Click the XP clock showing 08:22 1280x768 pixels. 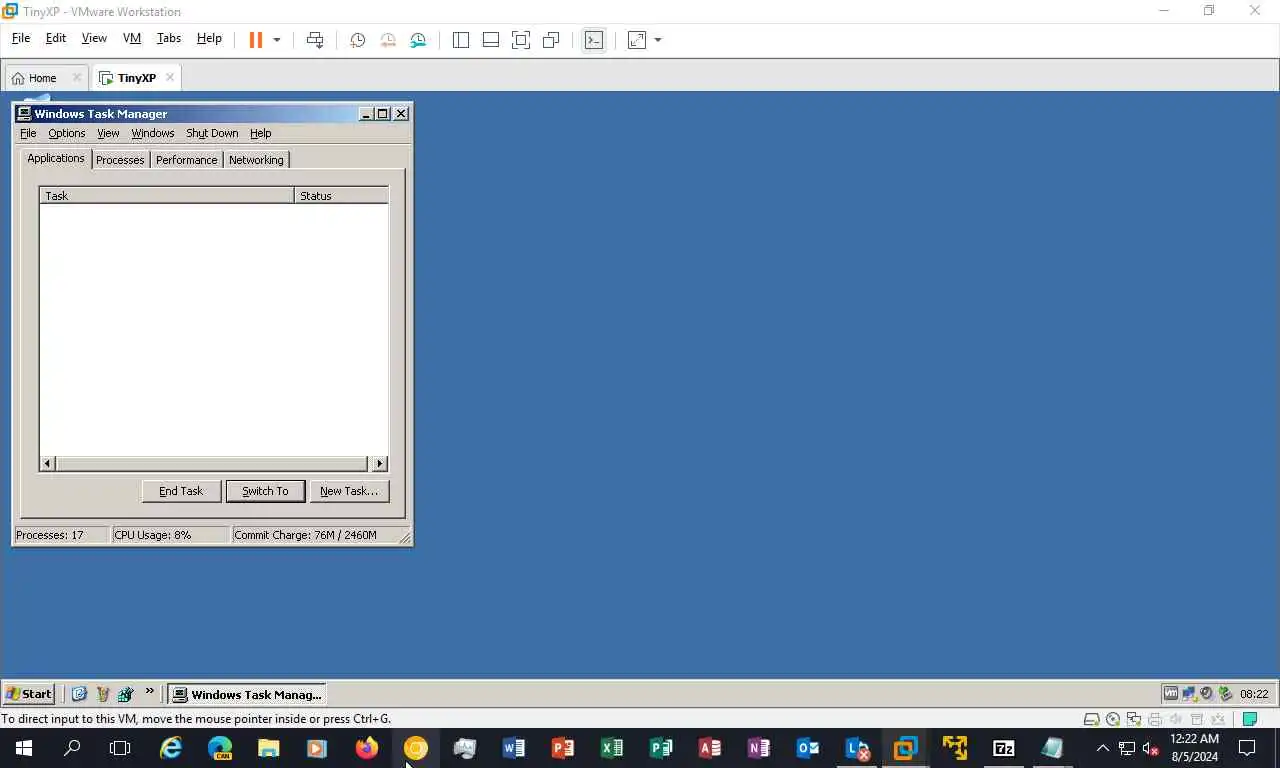coord(1254,693)
